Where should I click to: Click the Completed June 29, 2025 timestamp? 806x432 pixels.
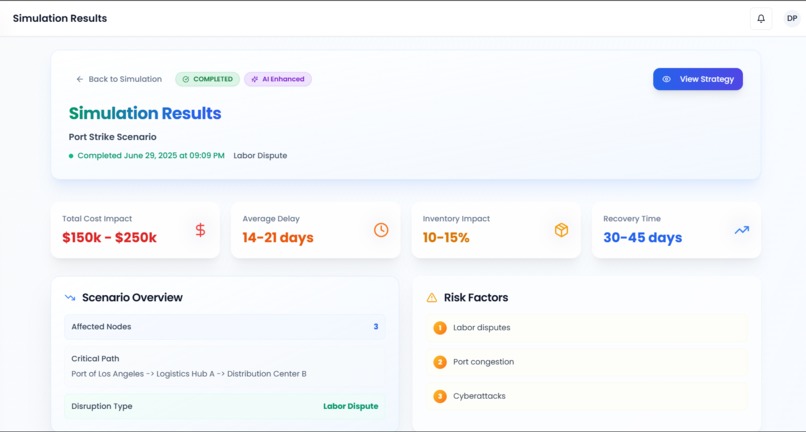click(x=151, y=155)
